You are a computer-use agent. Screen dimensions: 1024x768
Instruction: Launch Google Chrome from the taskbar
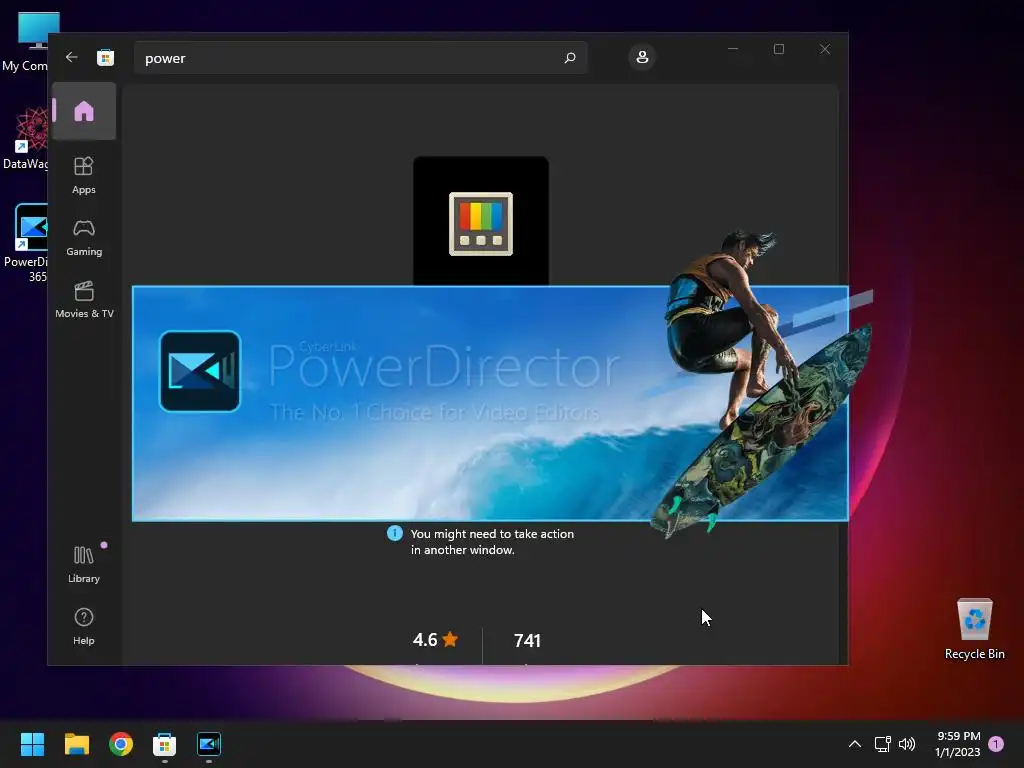[x=121, y=744]
